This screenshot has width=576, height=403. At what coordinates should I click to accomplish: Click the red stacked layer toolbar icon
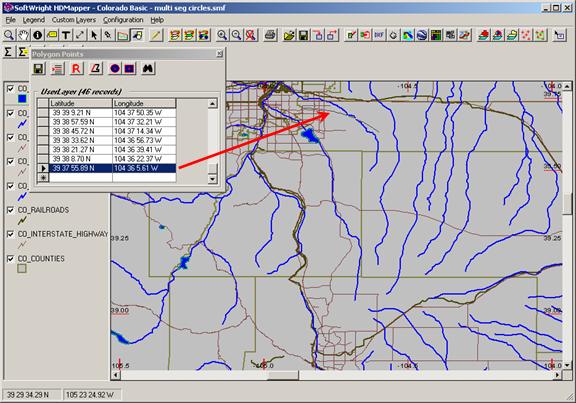point(483,35)
